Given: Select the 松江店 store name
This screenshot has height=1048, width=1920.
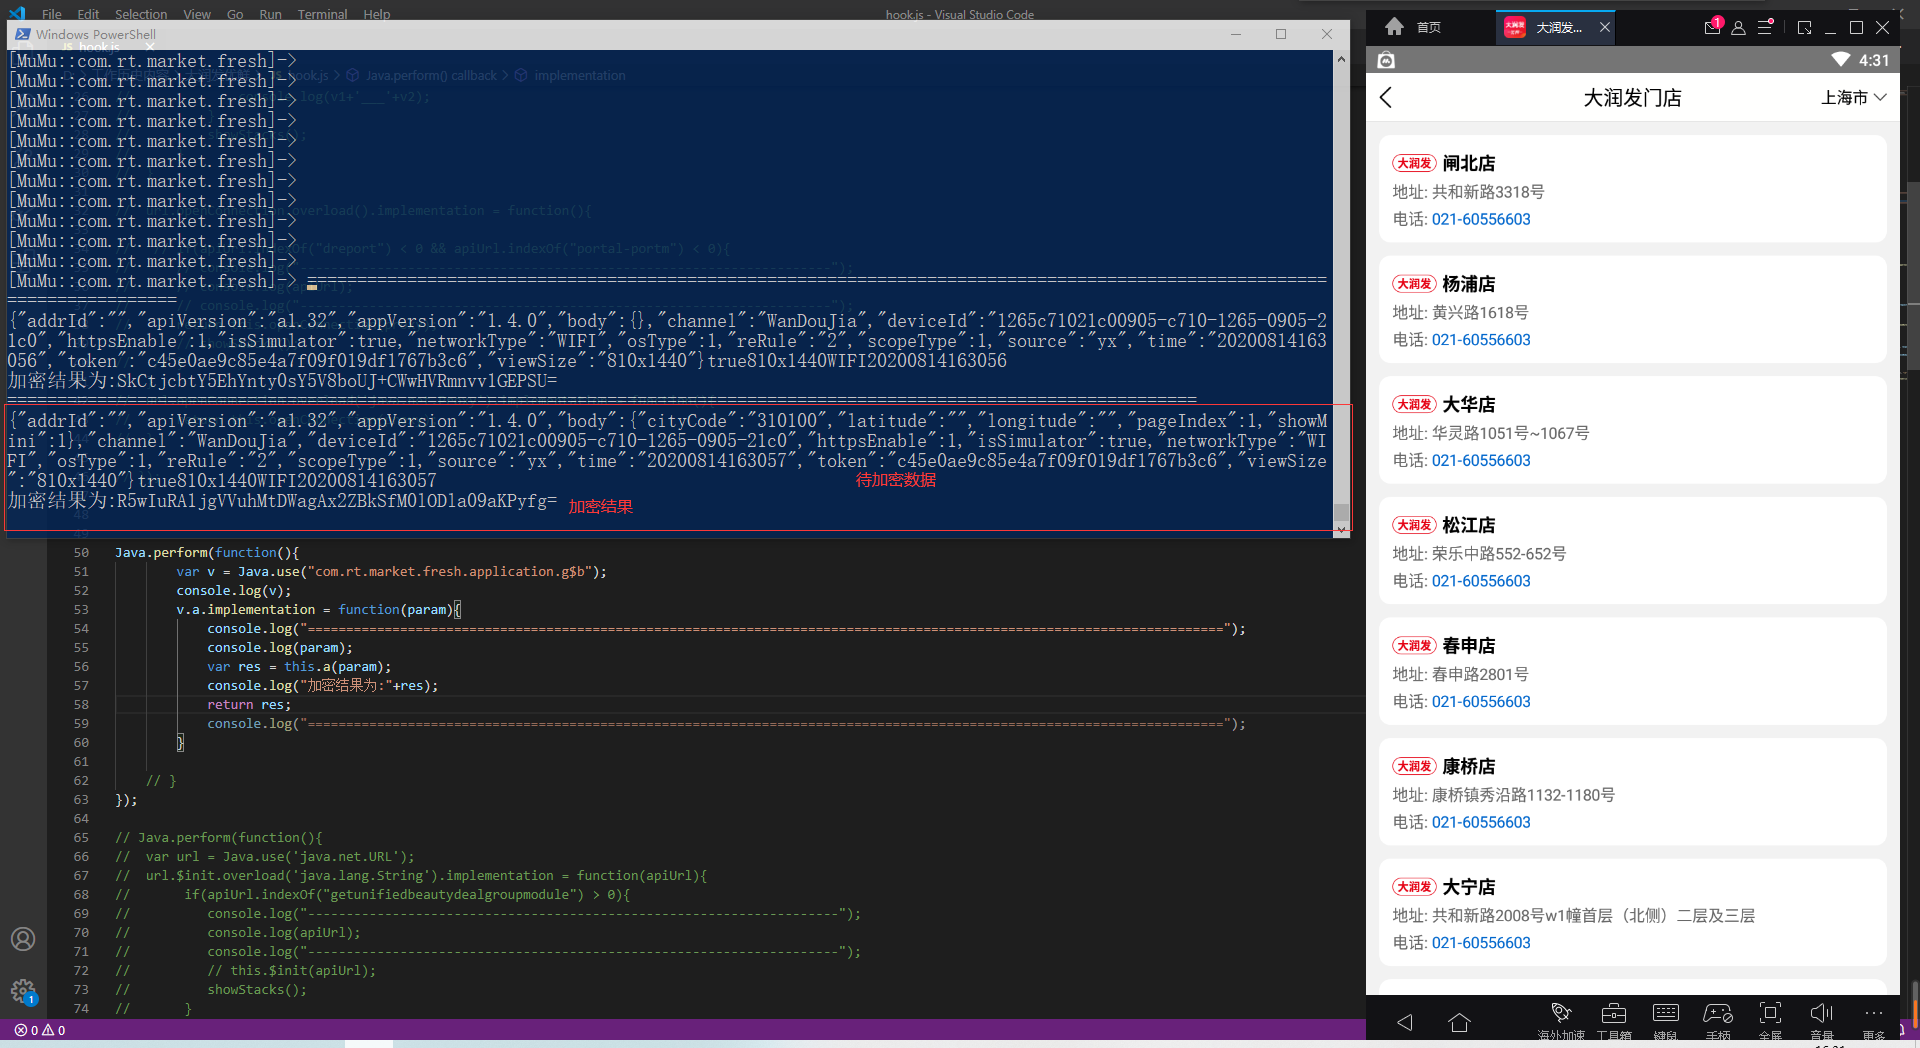Looking at the screenshot, I should click(1469, 525).
